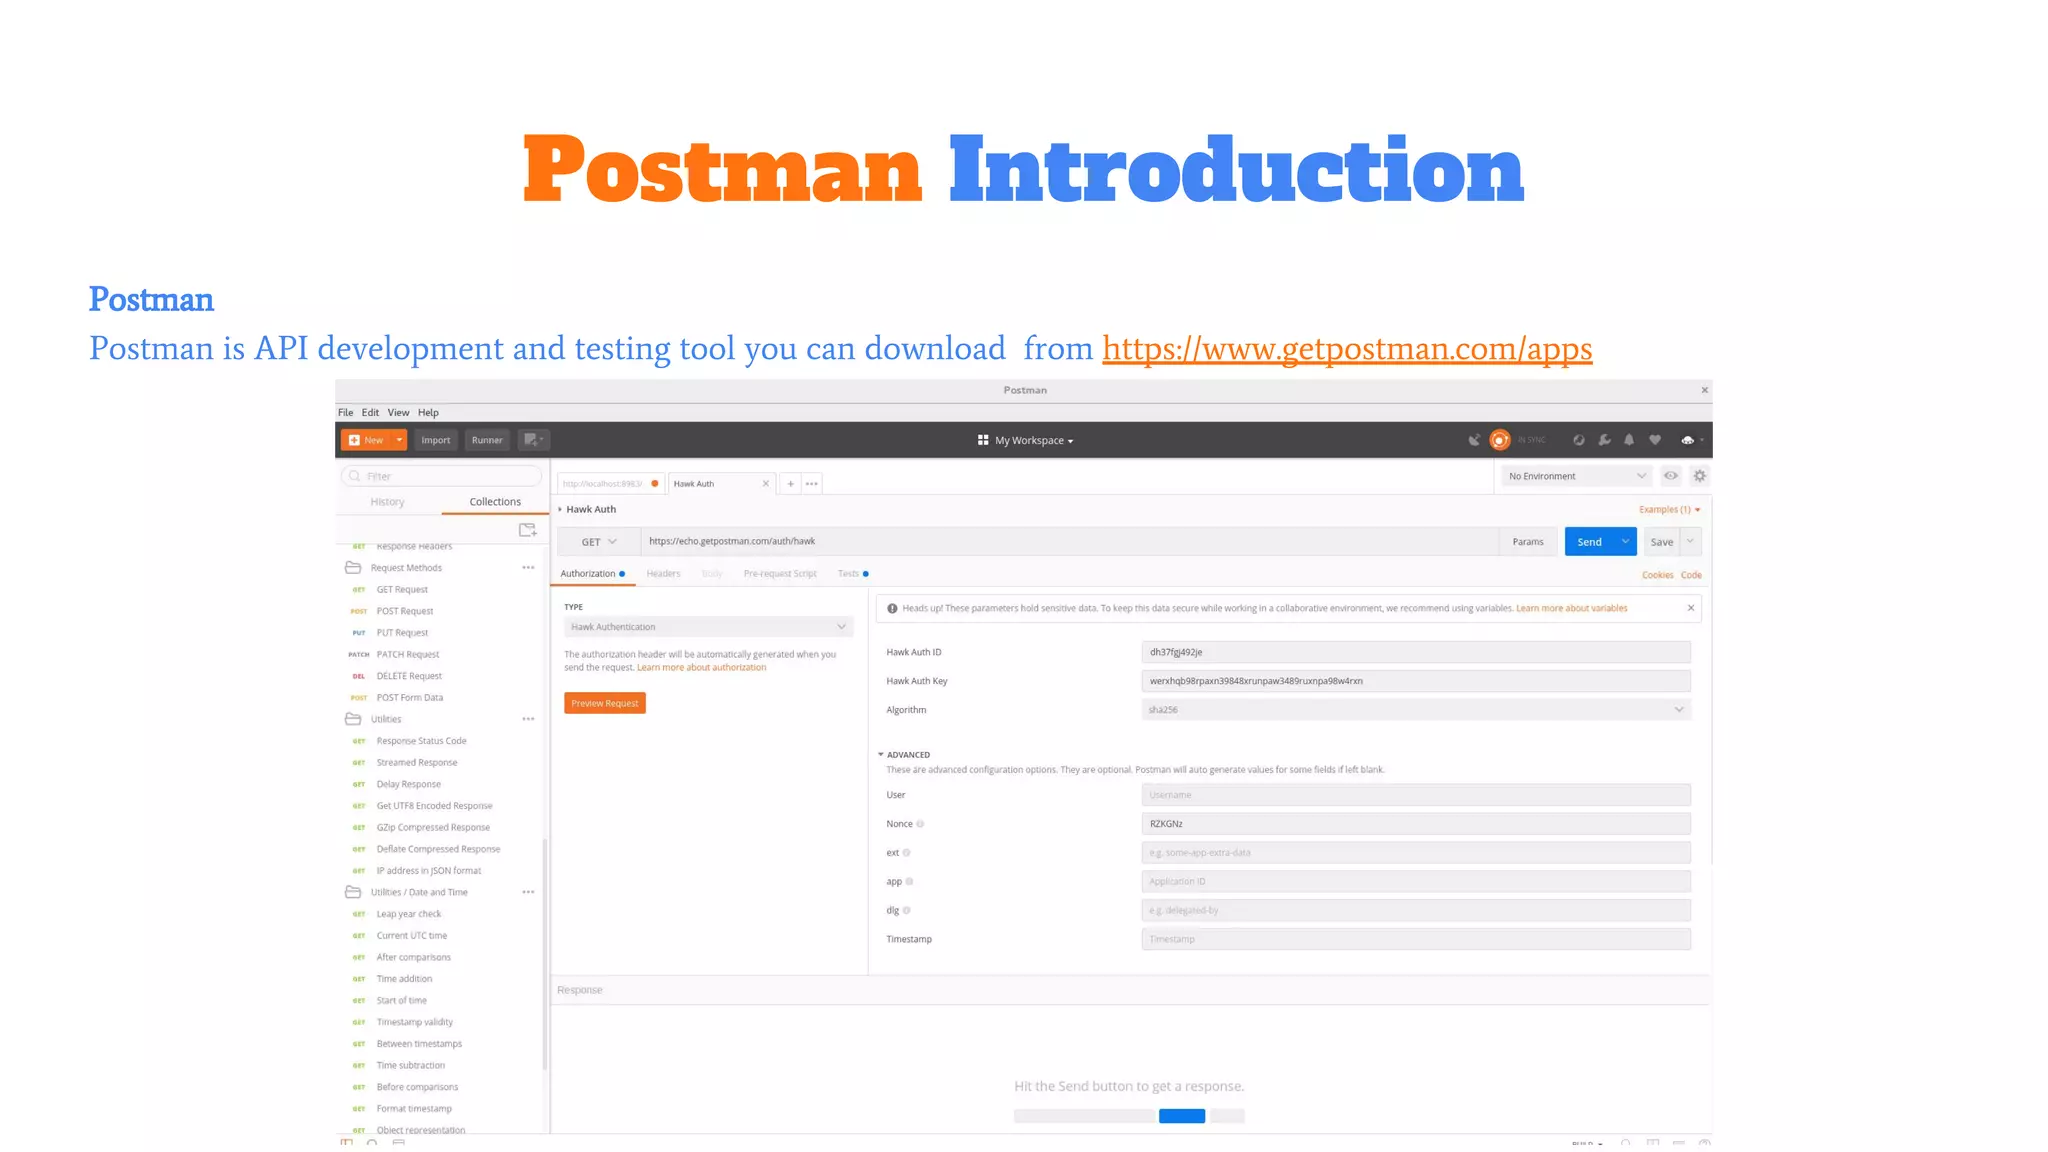Open Request Methods folder ellipsis menu
The width and height of the screenshot is (2048, 1152).
pyautogui.click(x=528, y=568)
